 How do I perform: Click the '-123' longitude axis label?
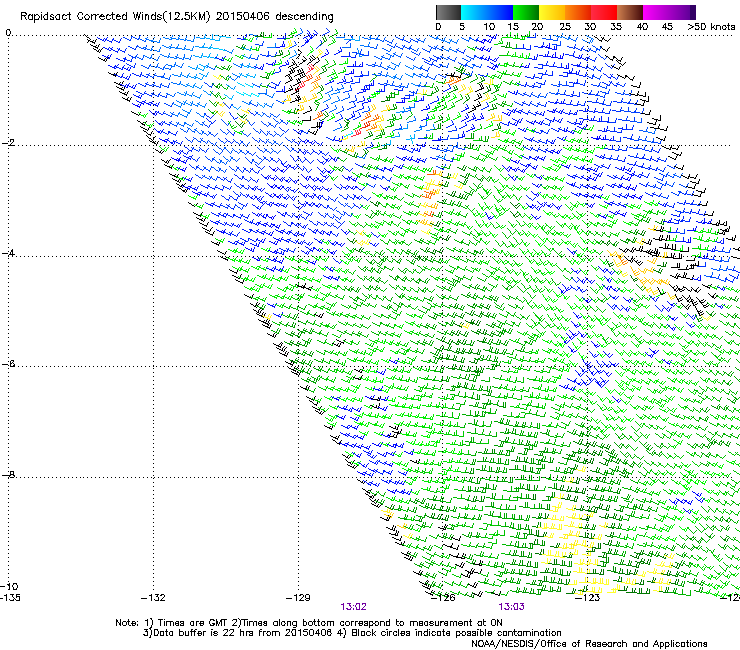click(x=588, y=598)
